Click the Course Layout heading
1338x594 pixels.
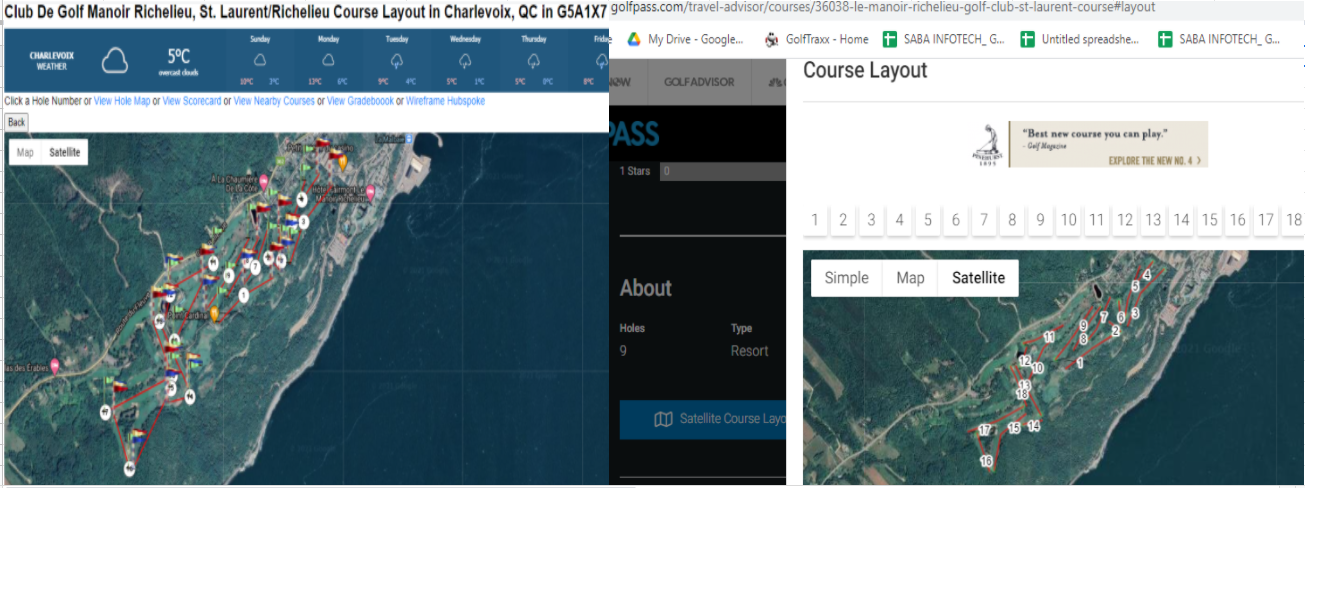coord(865,70)
